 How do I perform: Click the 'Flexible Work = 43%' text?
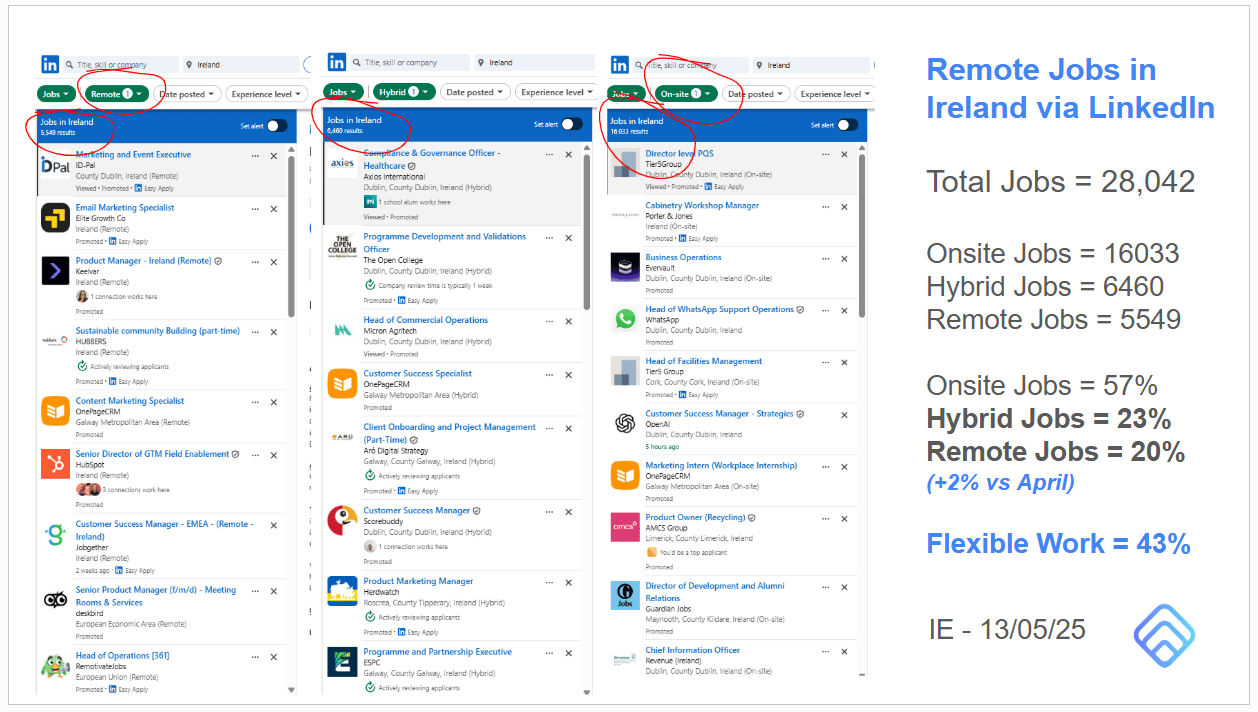tap(1058, 544)
